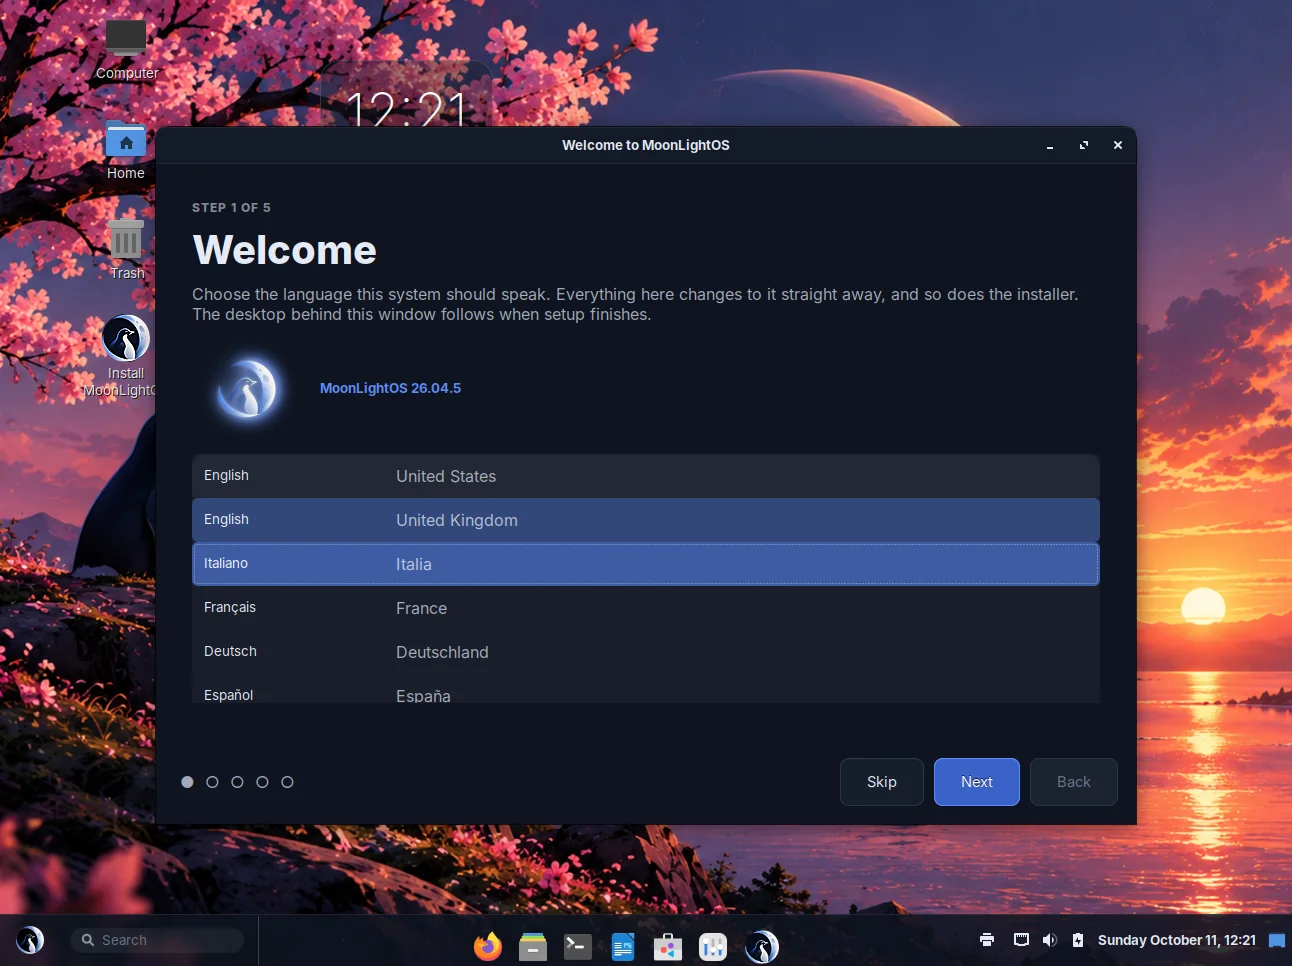Open the blue notifications icon in the tray

1277,940
